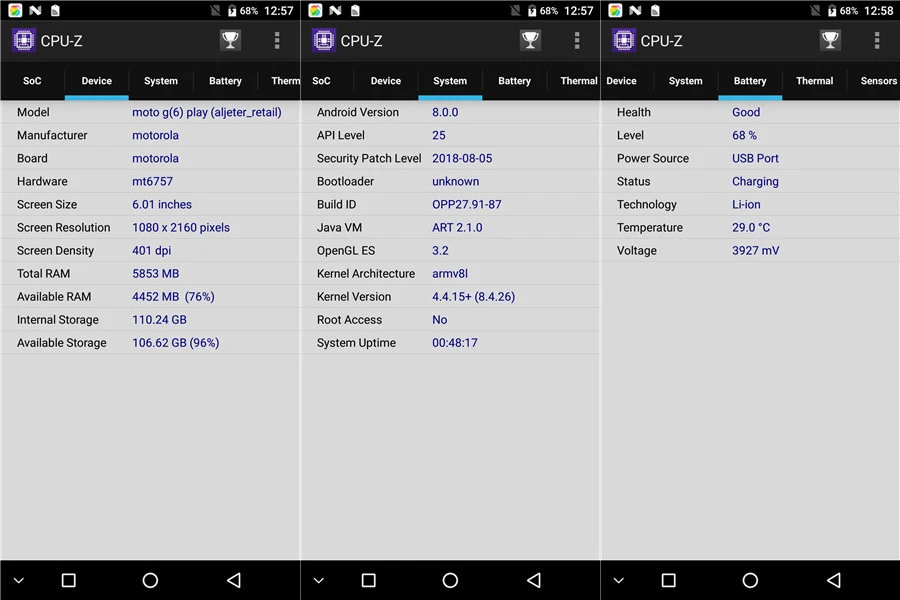Tap the CPU-Z app logo in right screen

[623, 40]
